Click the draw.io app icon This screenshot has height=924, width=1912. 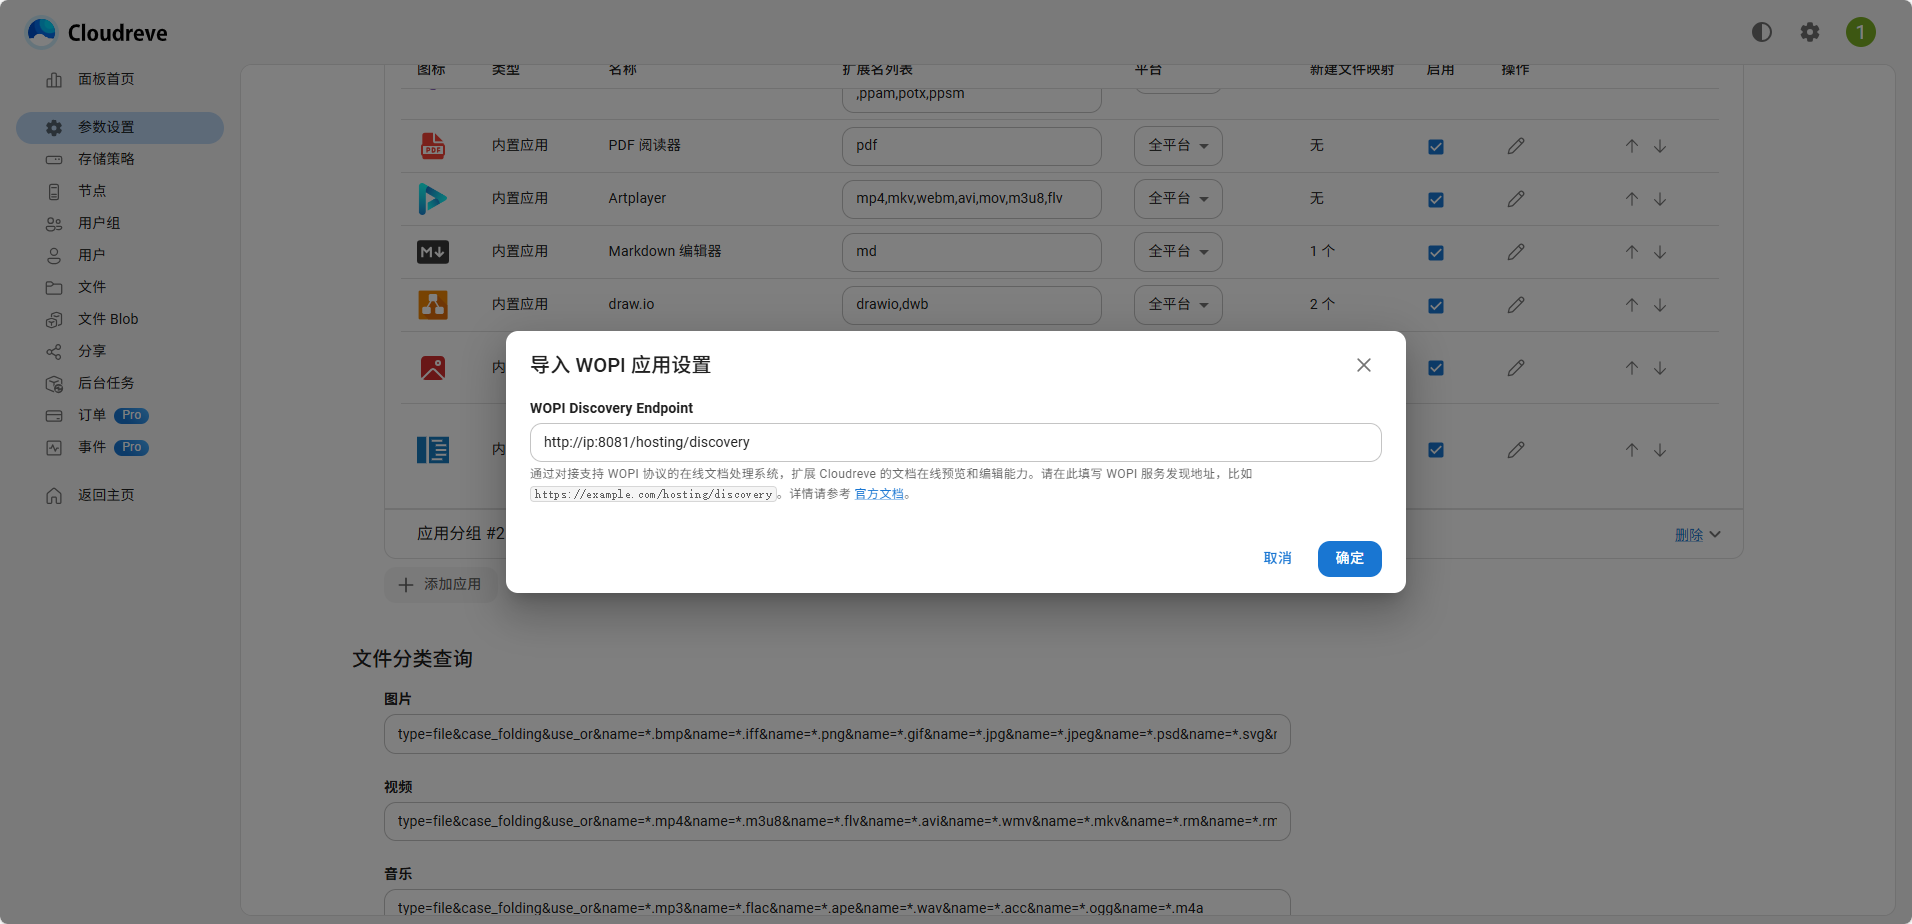click(x=432, y=304)
